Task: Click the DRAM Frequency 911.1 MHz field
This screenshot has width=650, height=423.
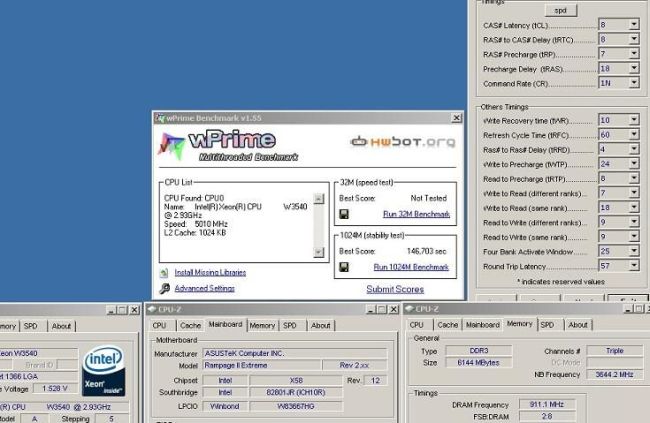Action: coord(547,404)
